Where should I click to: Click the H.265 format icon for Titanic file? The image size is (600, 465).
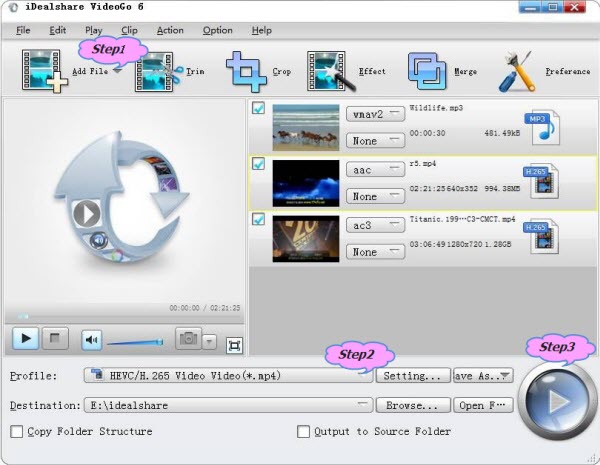(541, 236)
